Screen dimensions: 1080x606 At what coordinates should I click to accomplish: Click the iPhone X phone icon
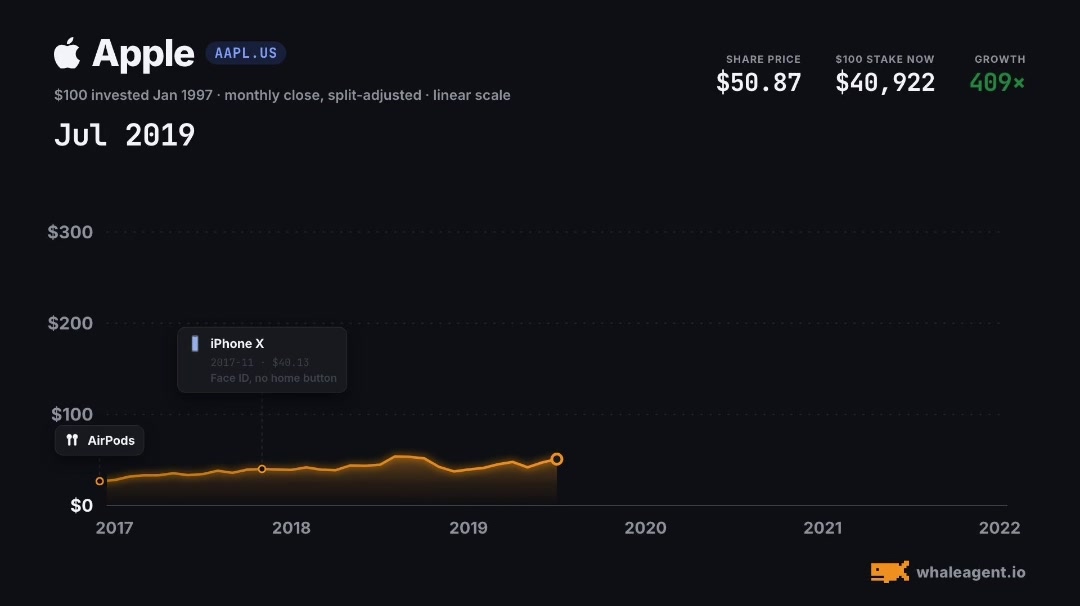pos(195,344)
